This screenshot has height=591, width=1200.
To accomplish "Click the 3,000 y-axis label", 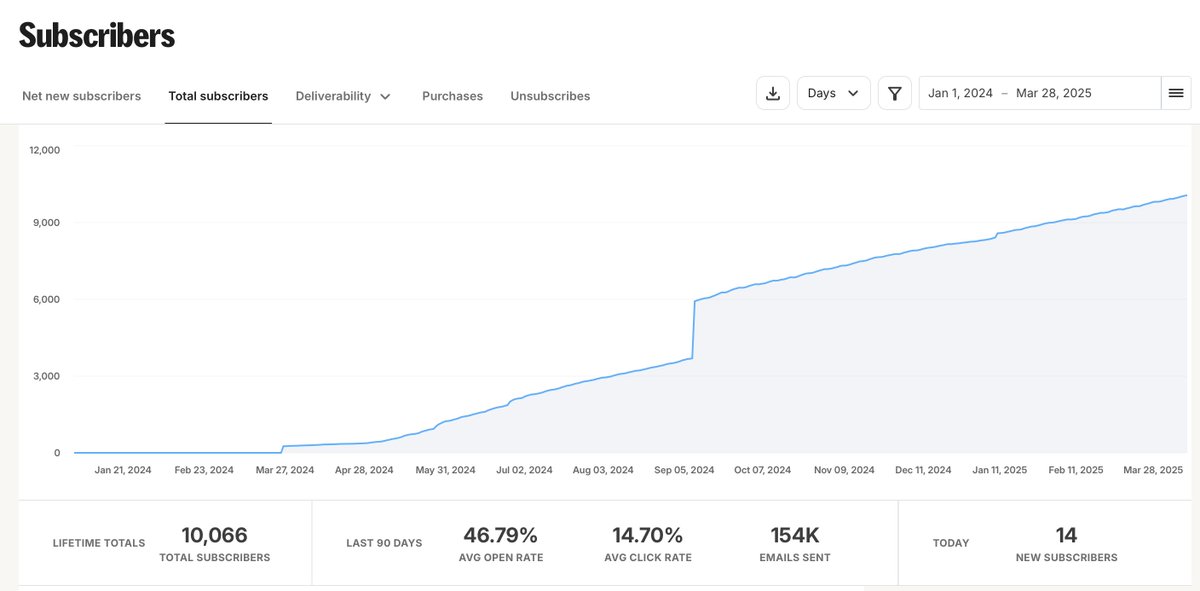I will point(48,376).
